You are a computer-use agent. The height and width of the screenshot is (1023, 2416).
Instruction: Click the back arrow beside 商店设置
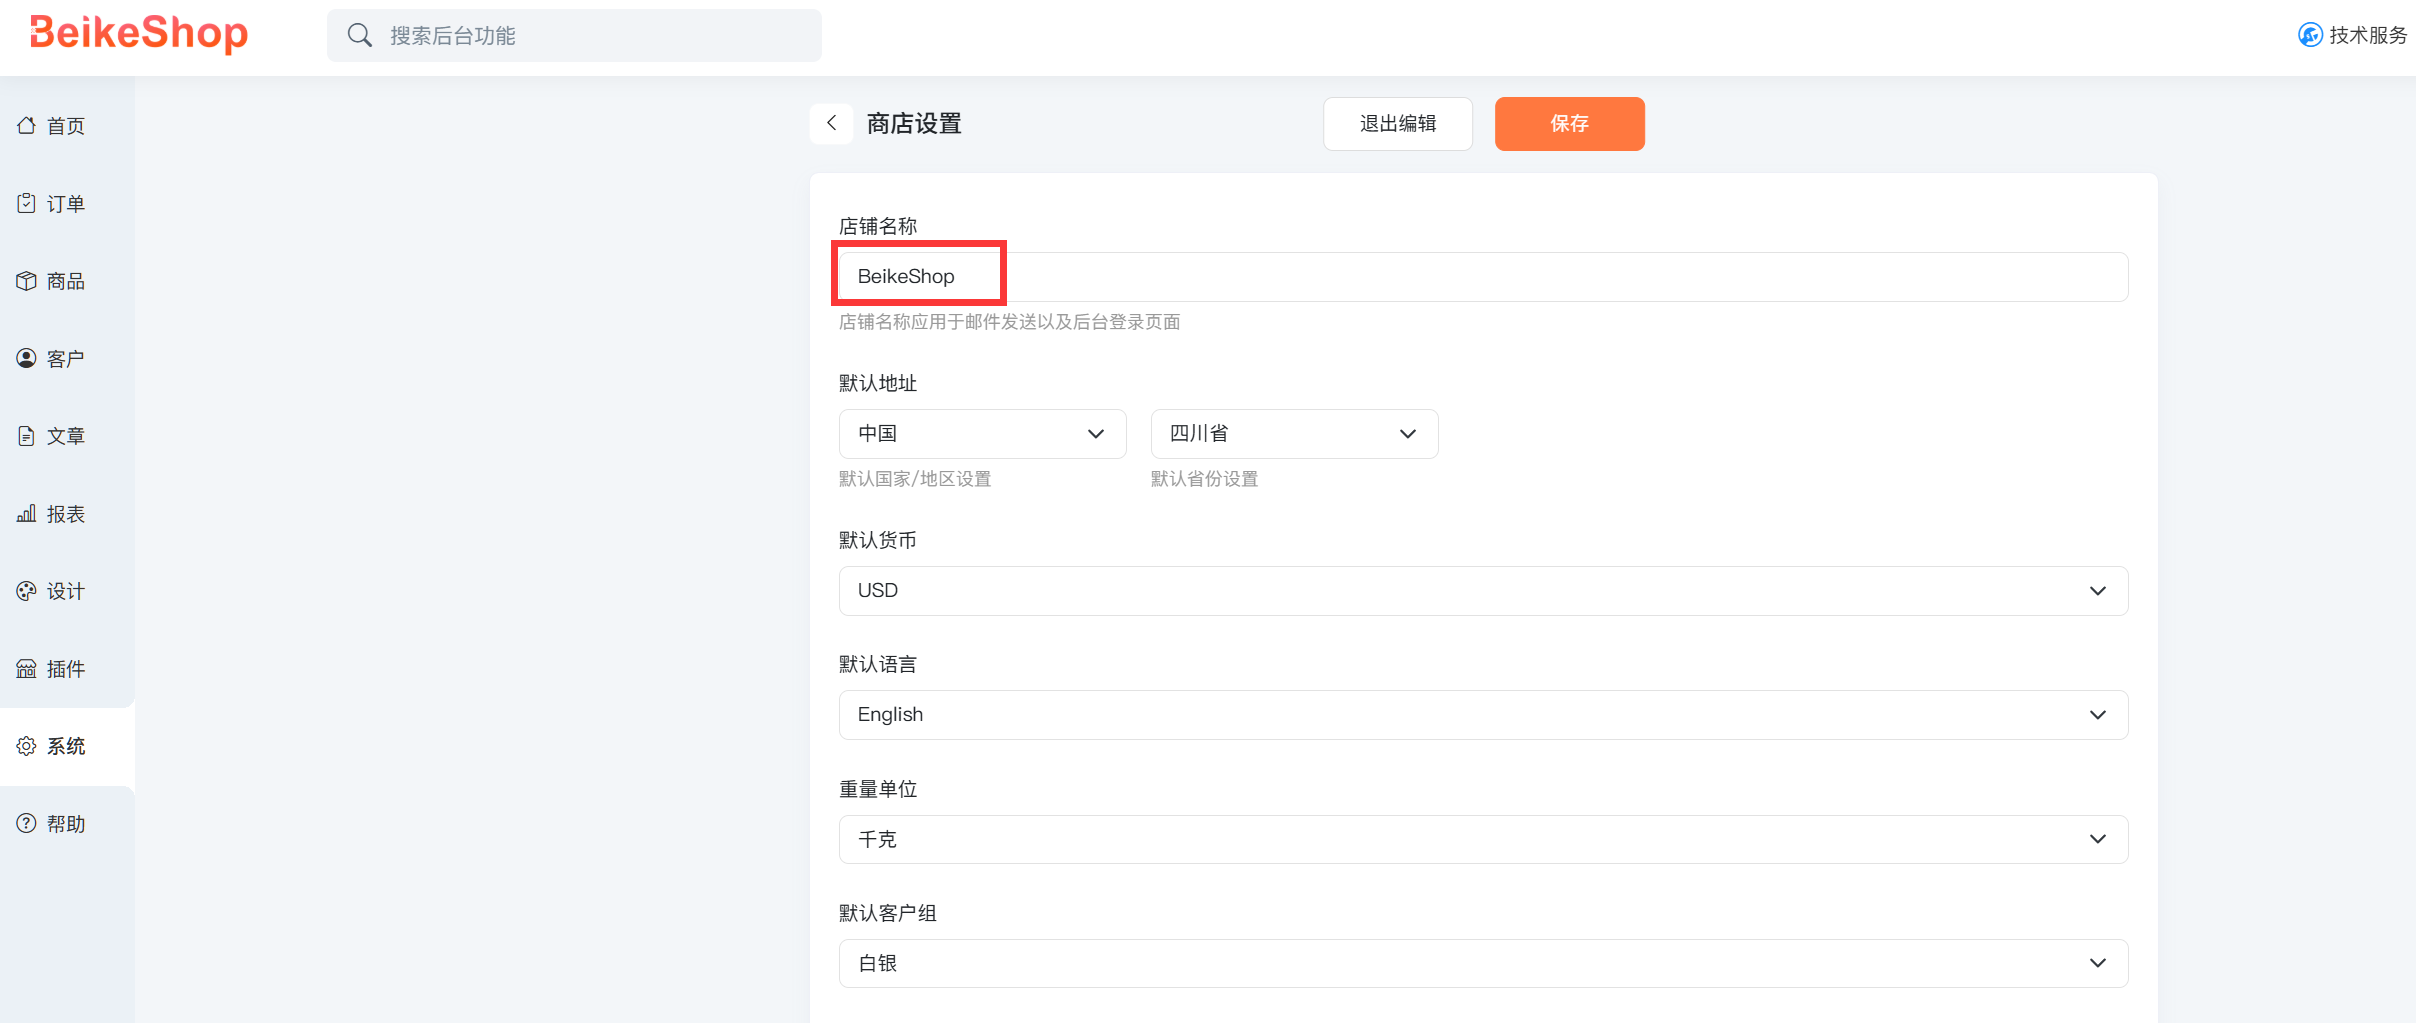point(831,124)
